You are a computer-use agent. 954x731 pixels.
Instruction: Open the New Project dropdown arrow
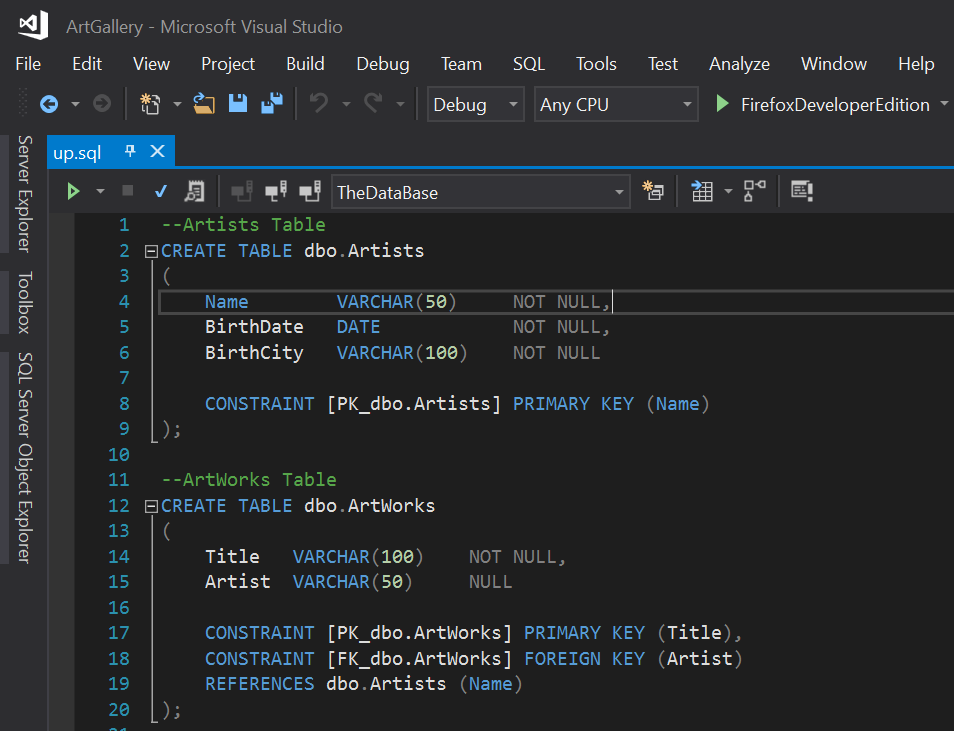click(177, 105)
